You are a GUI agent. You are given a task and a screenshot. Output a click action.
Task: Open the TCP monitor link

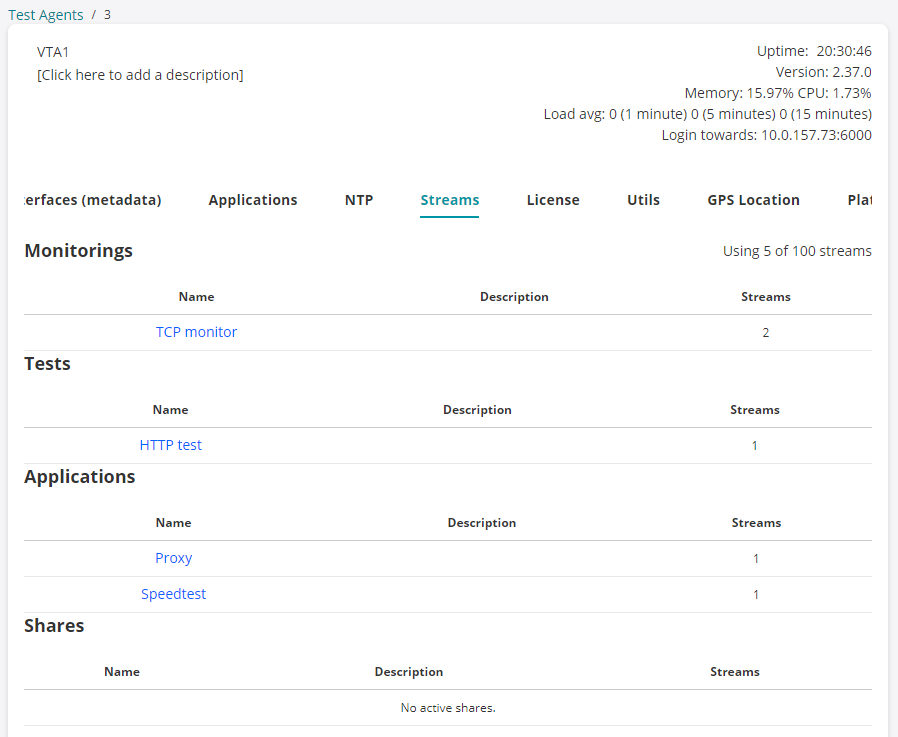[196, 332]
